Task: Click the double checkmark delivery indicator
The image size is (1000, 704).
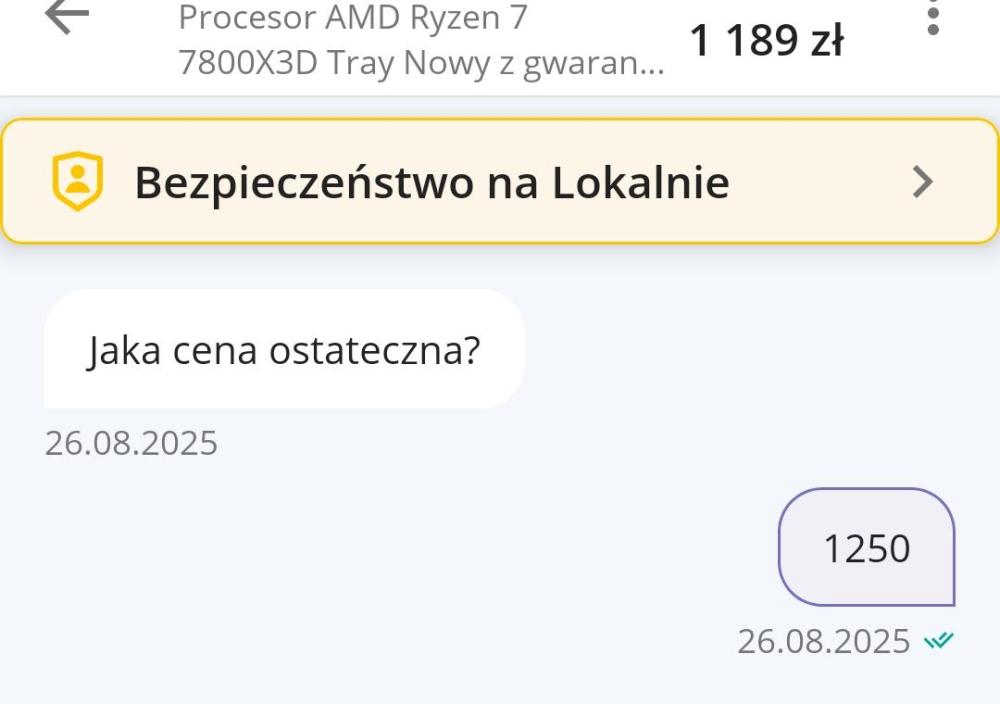Action: coord(938,640)
